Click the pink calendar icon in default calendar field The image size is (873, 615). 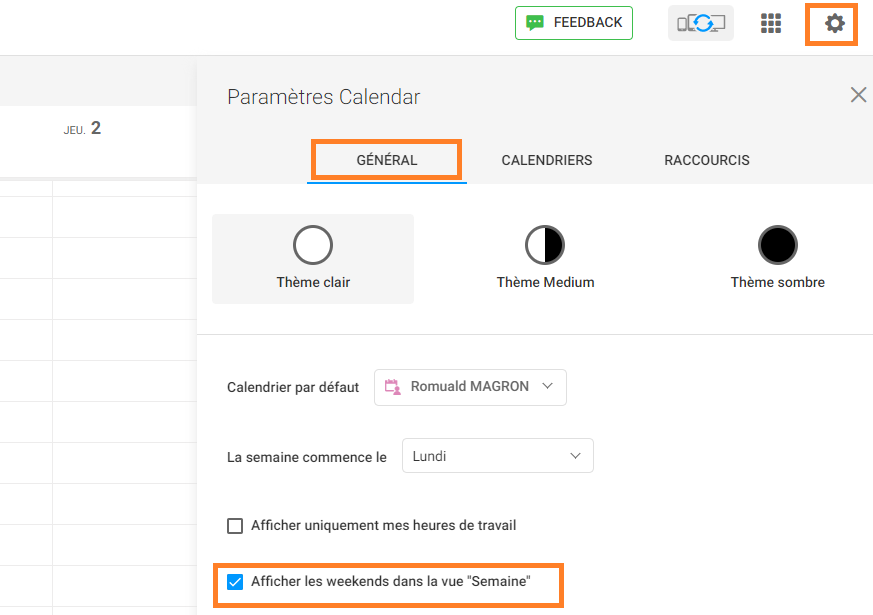[393, 387]
